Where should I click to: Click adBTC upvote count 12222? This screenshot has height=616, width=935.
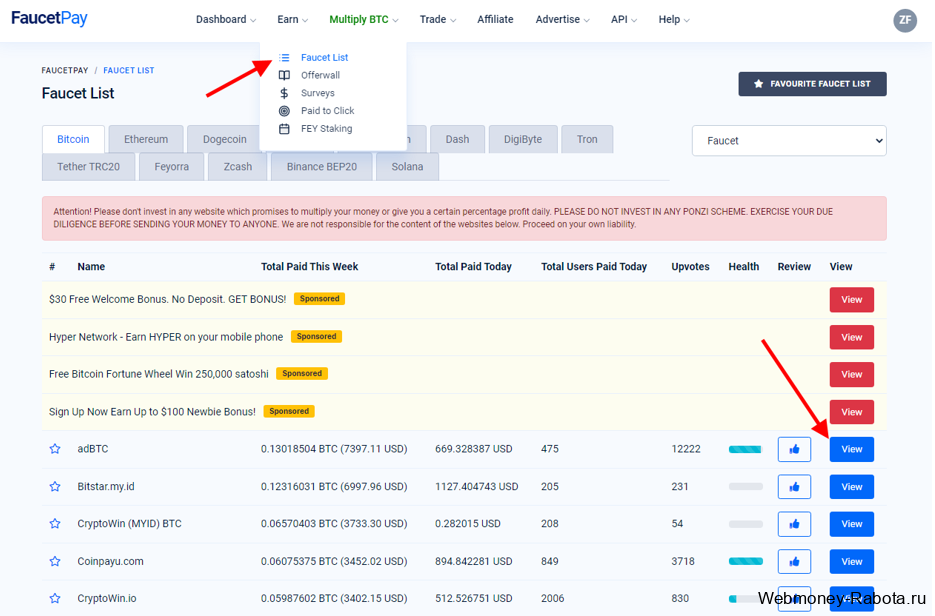pos(686,448)
